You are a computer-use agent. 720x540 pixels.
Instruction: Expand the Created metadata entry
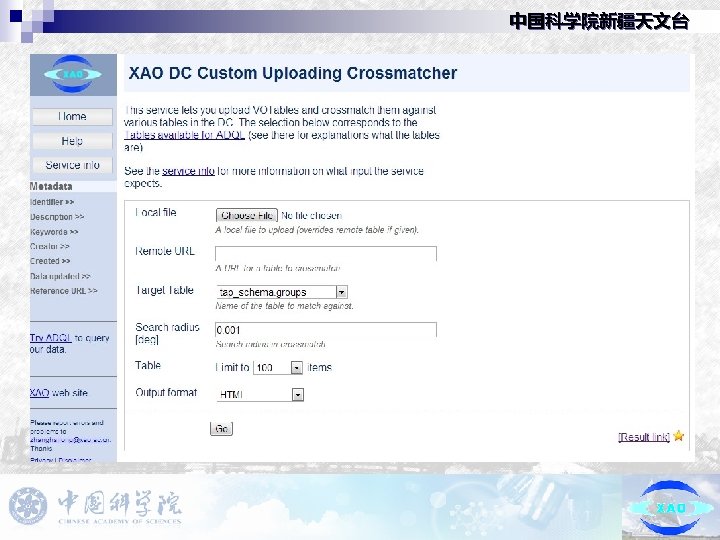click(x=50, y=261)
